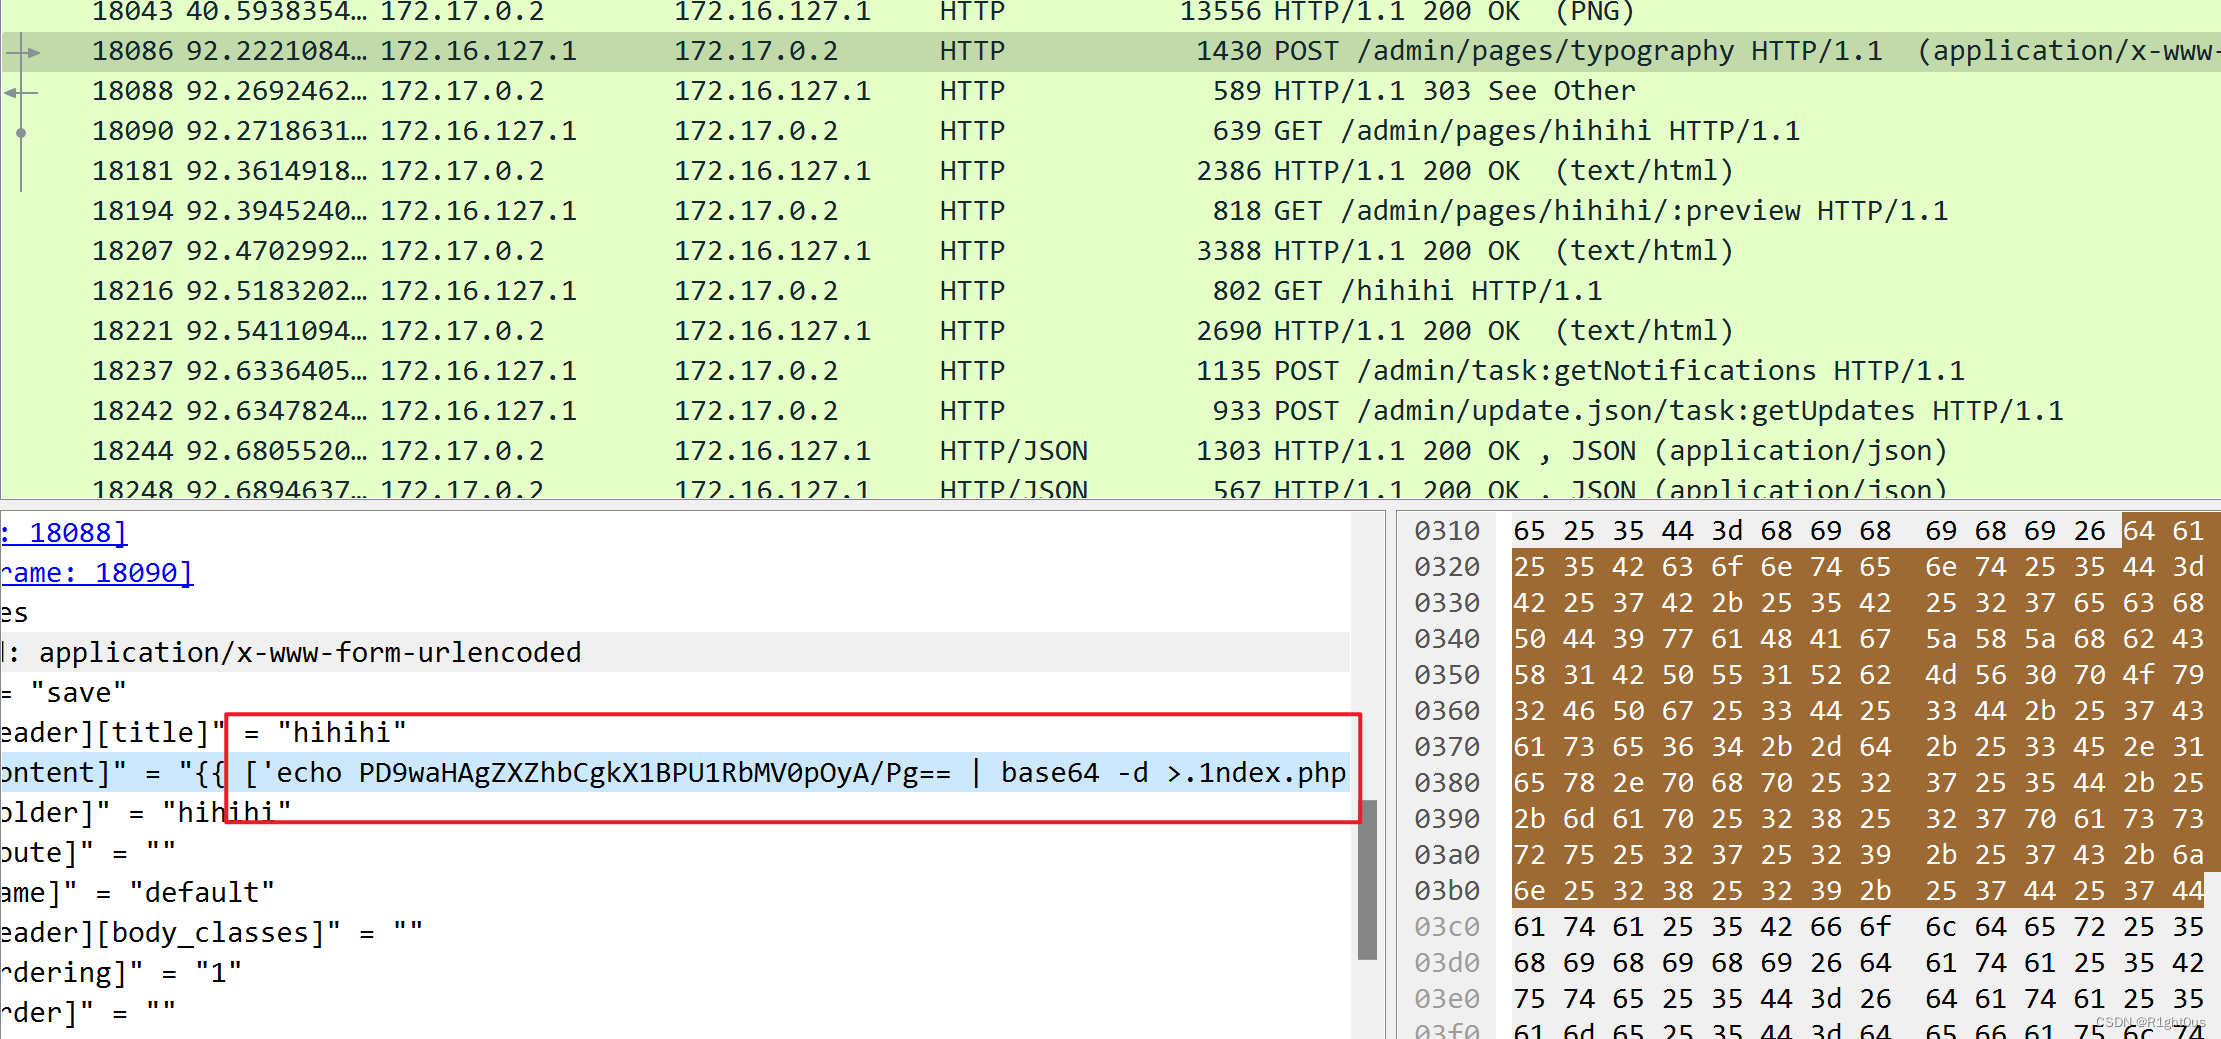Click hex dump offset 03e0 row
The width and height of the screenshot is (2221, 1039).
coord(1808,999)
